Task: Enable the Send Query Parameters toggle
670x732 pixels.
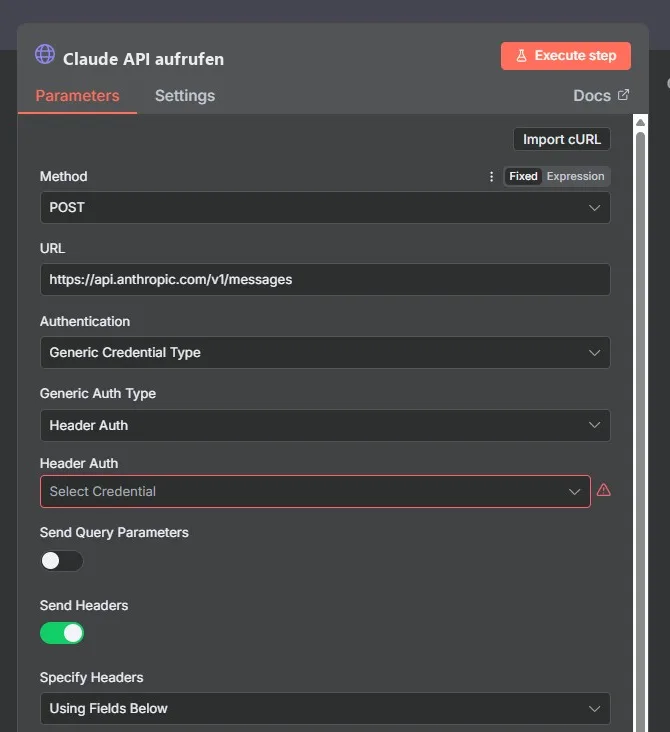Action: click(x=62, y=561)
